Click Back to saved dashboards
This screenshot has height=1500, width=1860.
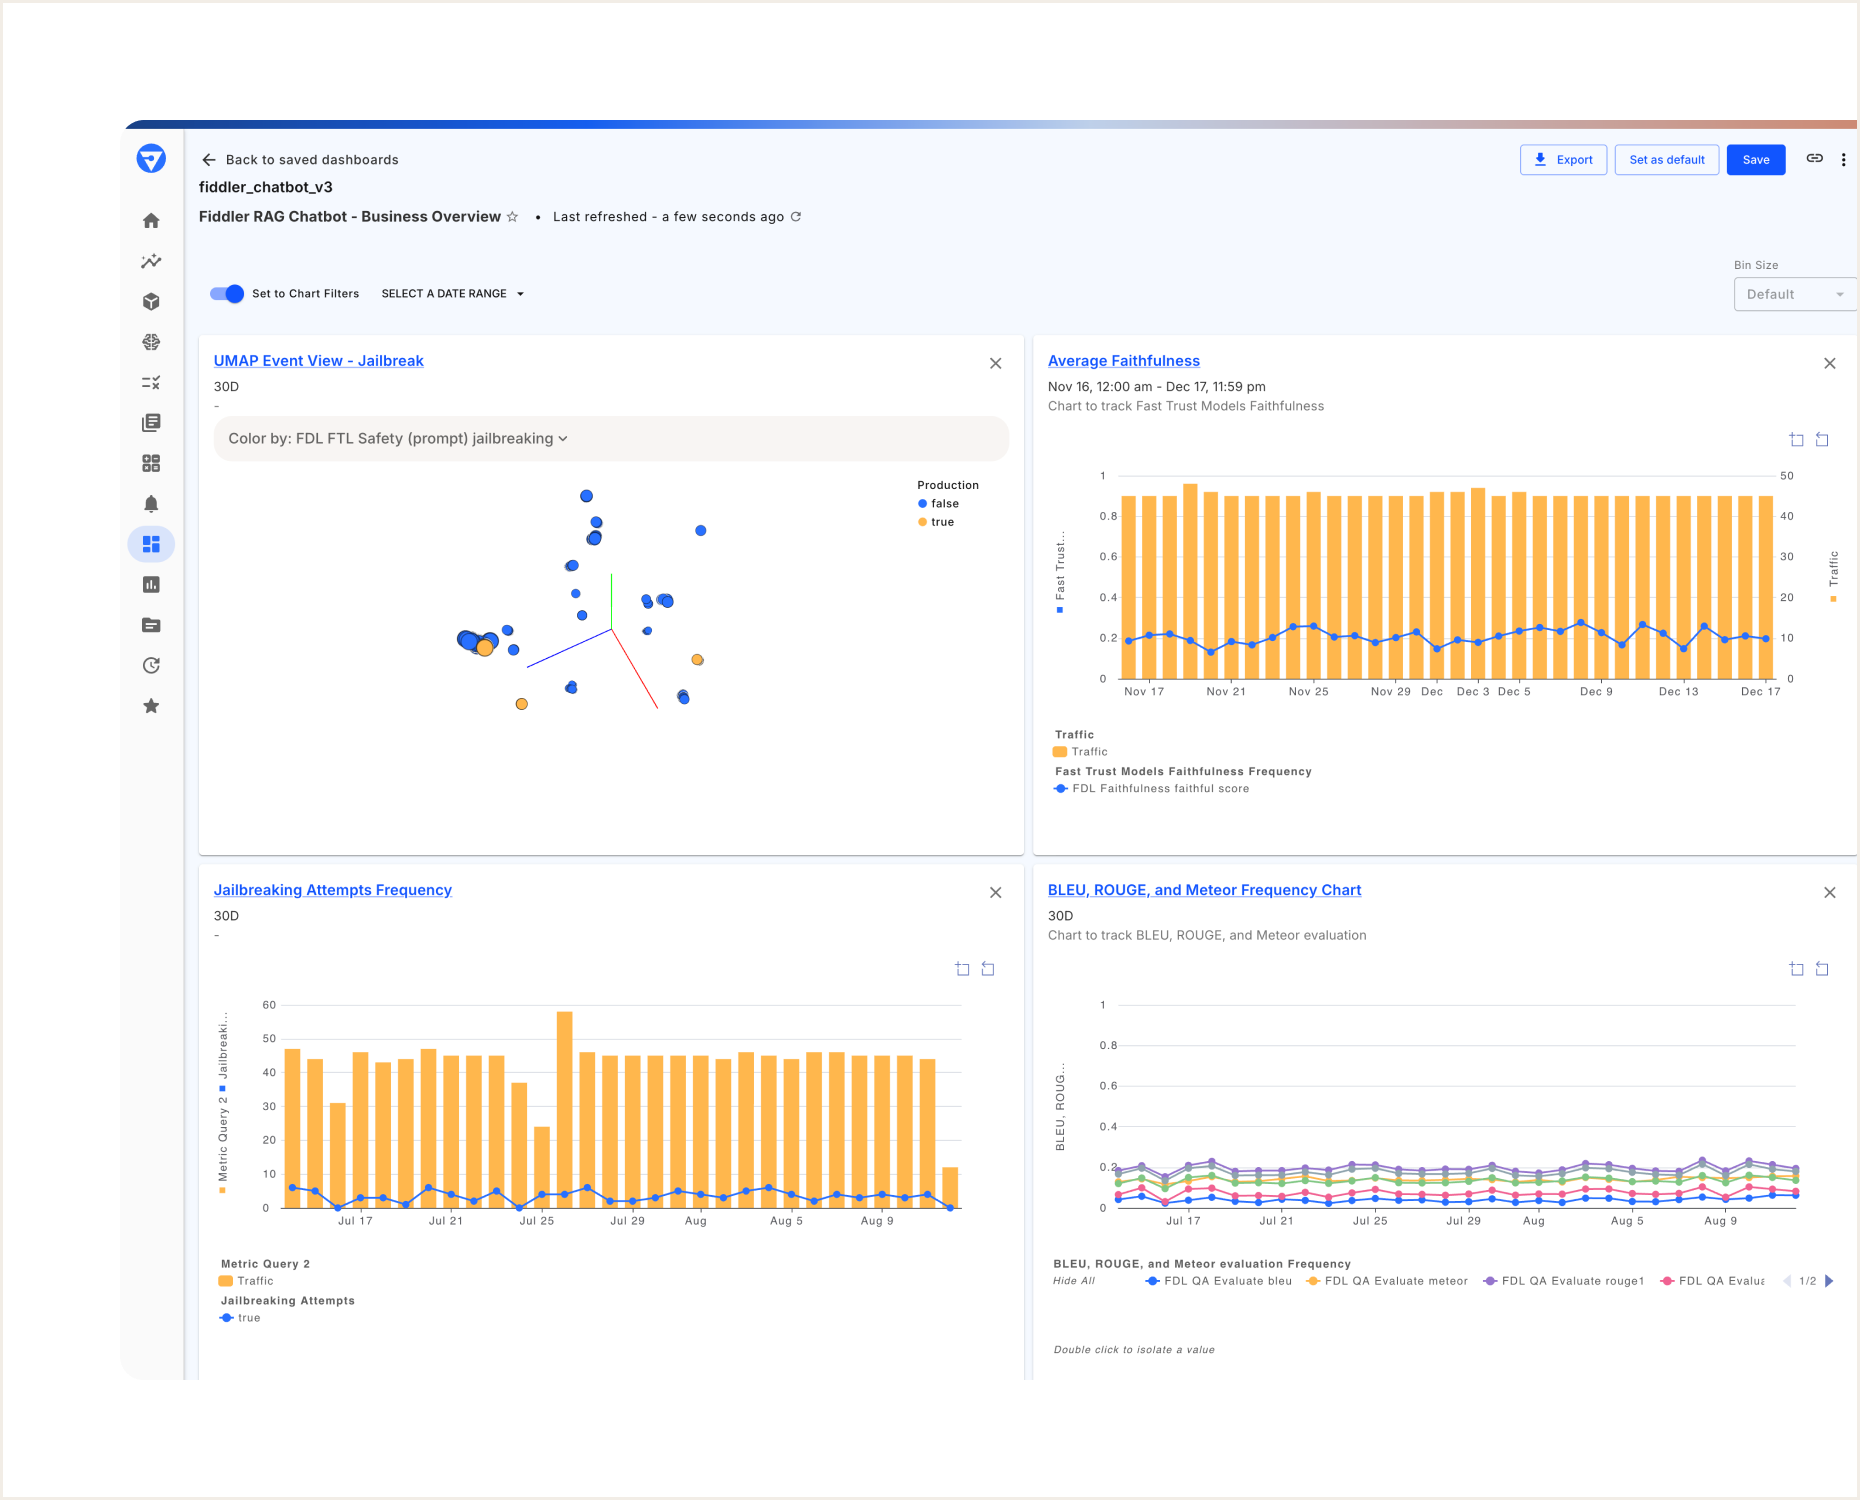pos(312,160)
